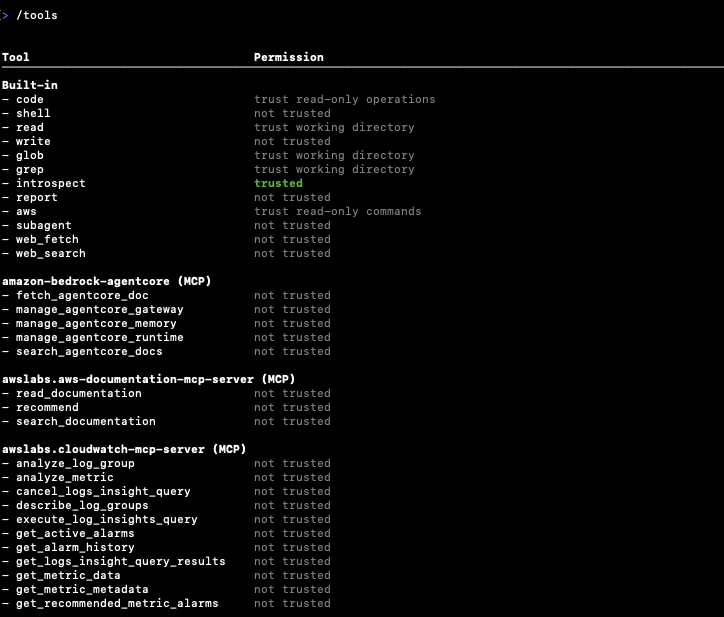Screen dimensions: 724x617
Task: Select cancel_logs_insight_query tool name
Action: click(103, 491)
